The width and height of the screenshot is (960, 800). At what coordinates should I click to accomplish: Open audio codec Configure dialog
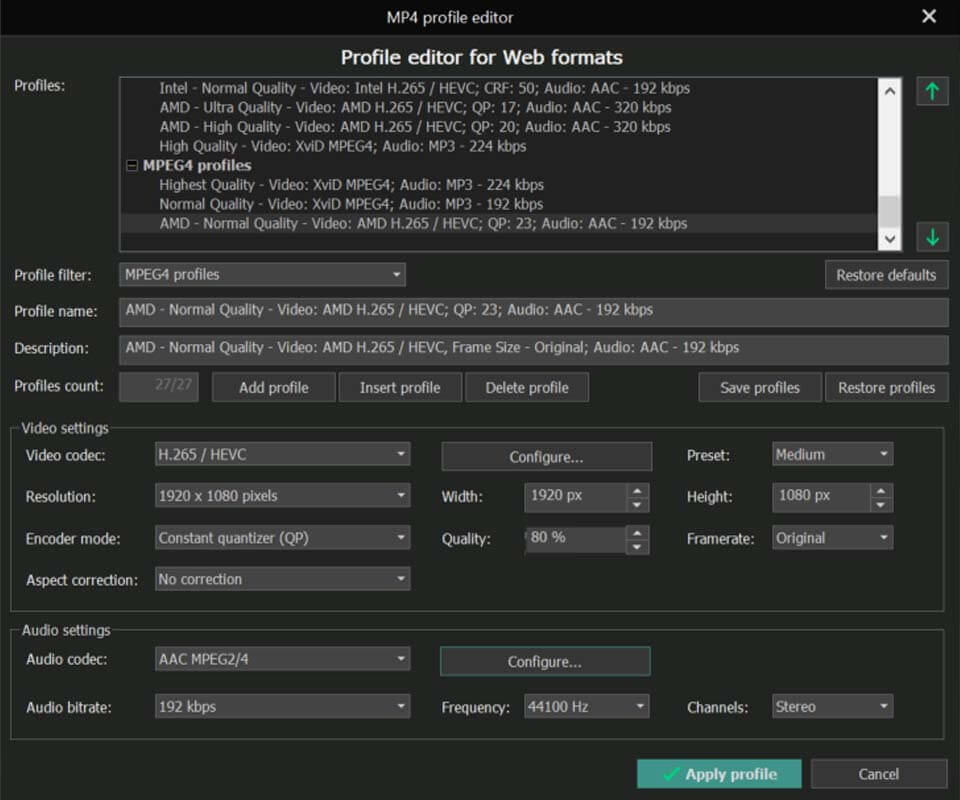pyautogui.click(x=545, y=661)
